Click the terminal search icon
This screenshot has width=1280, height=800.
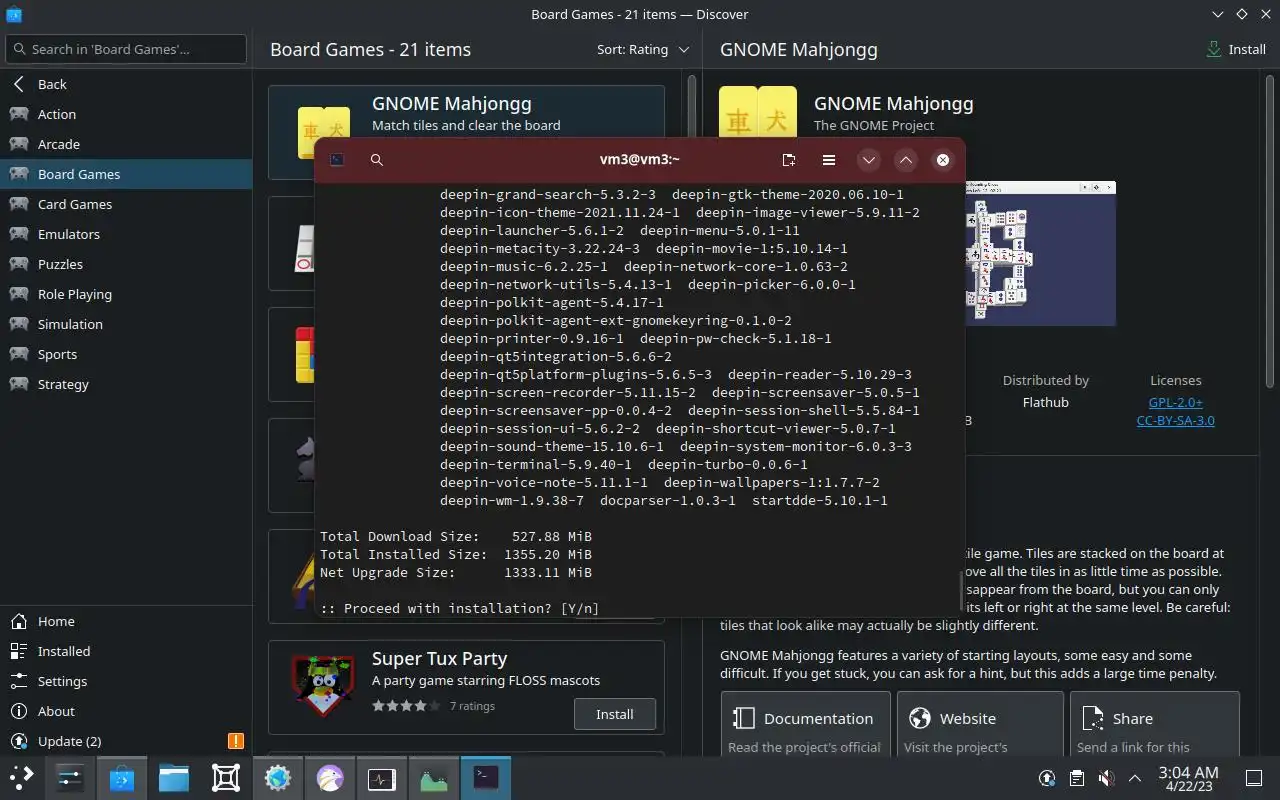[377, 160]
